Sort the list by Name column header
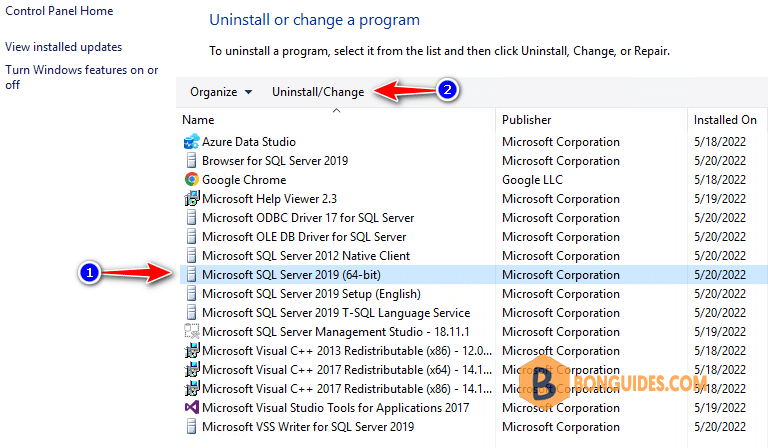Screen dimensions: 768x448 coord(198,120)
